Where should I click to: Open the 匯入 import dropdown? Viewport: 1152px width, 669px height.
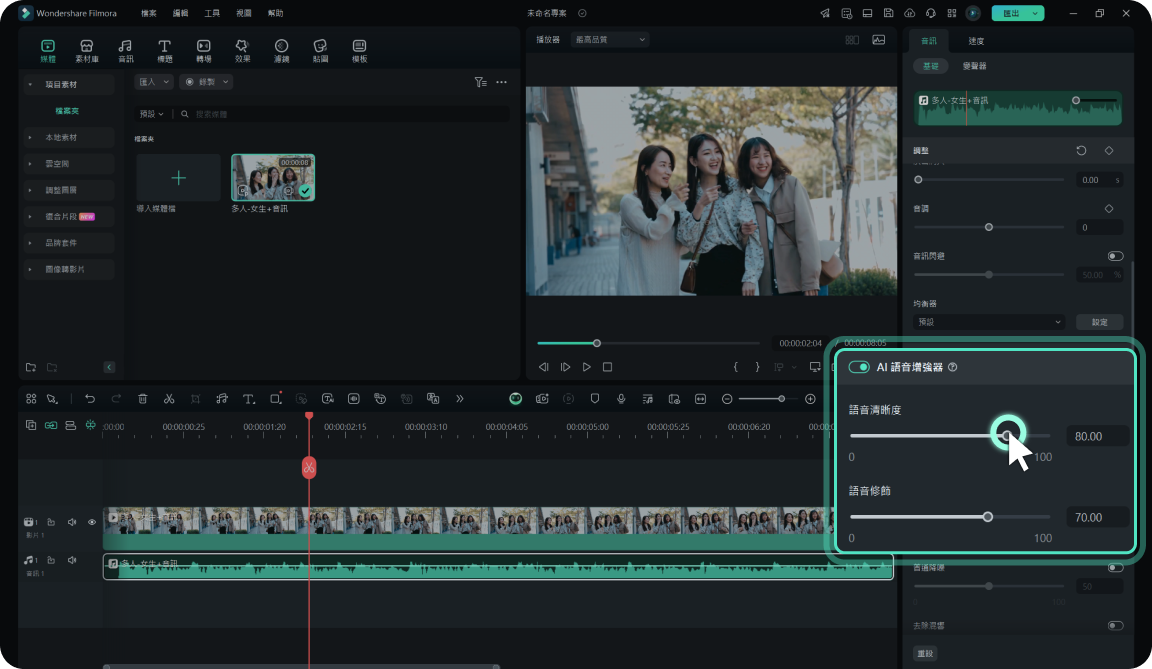(154, 82)
